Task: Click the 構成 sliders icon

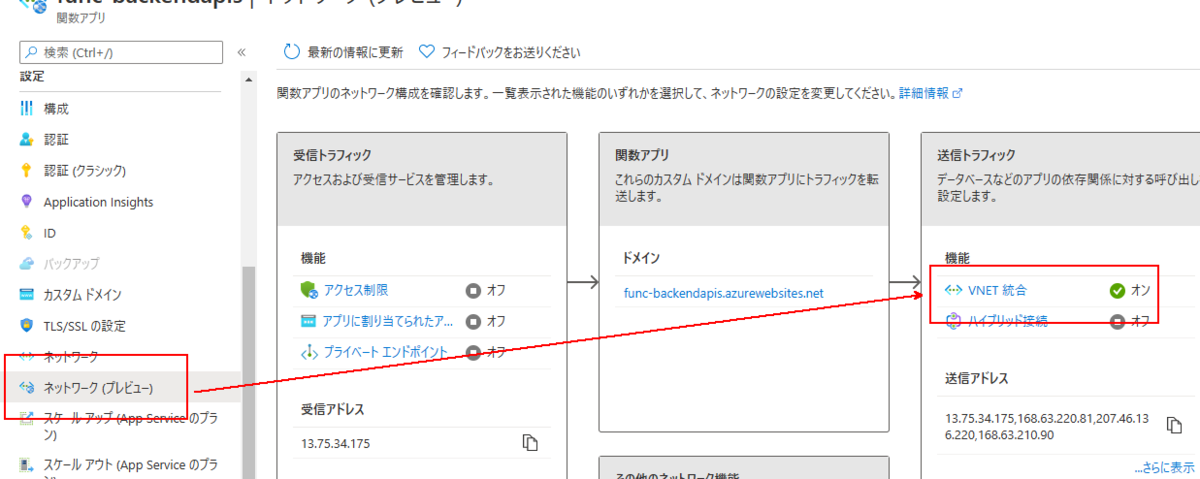Action: (27, 108)
